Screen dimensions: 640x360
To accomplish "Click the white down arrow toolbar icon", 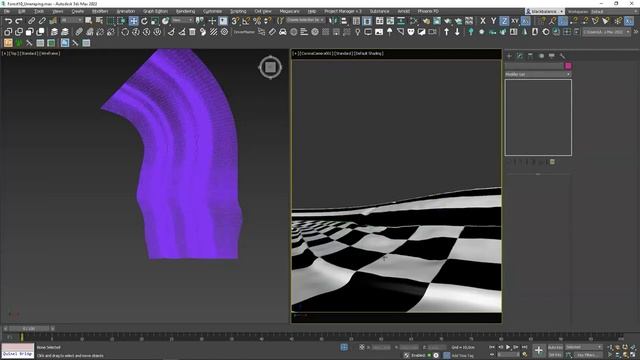I will click(457, 32).
